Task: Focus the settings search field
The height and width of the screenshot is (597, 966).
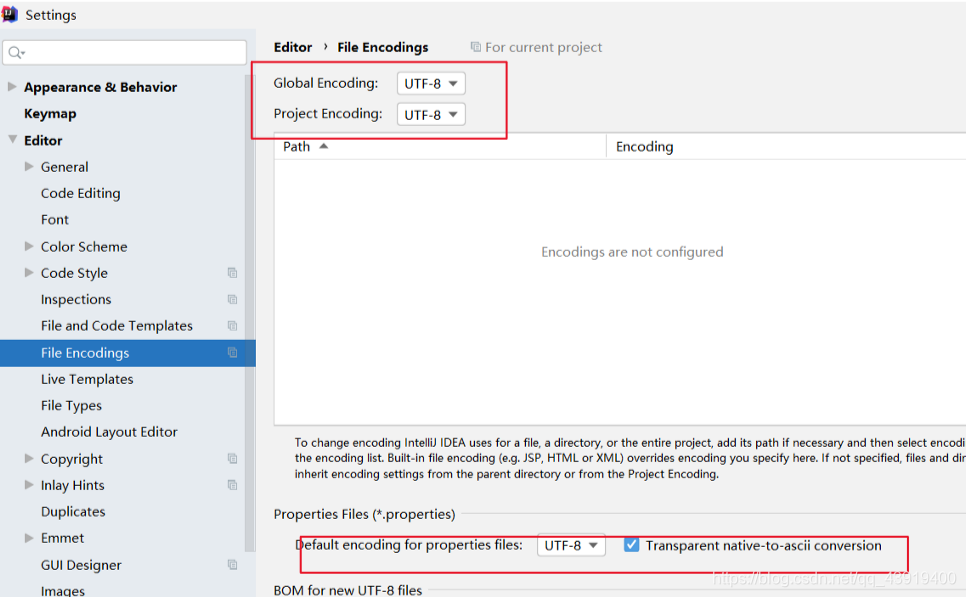Action: (x=124, y=53)
